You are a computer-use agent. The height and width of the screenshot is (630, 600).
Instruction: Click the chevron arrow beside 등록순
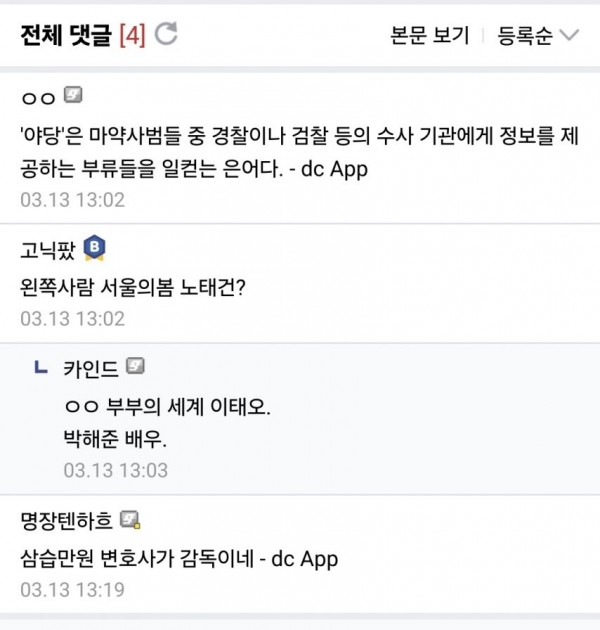pos(569,35)
